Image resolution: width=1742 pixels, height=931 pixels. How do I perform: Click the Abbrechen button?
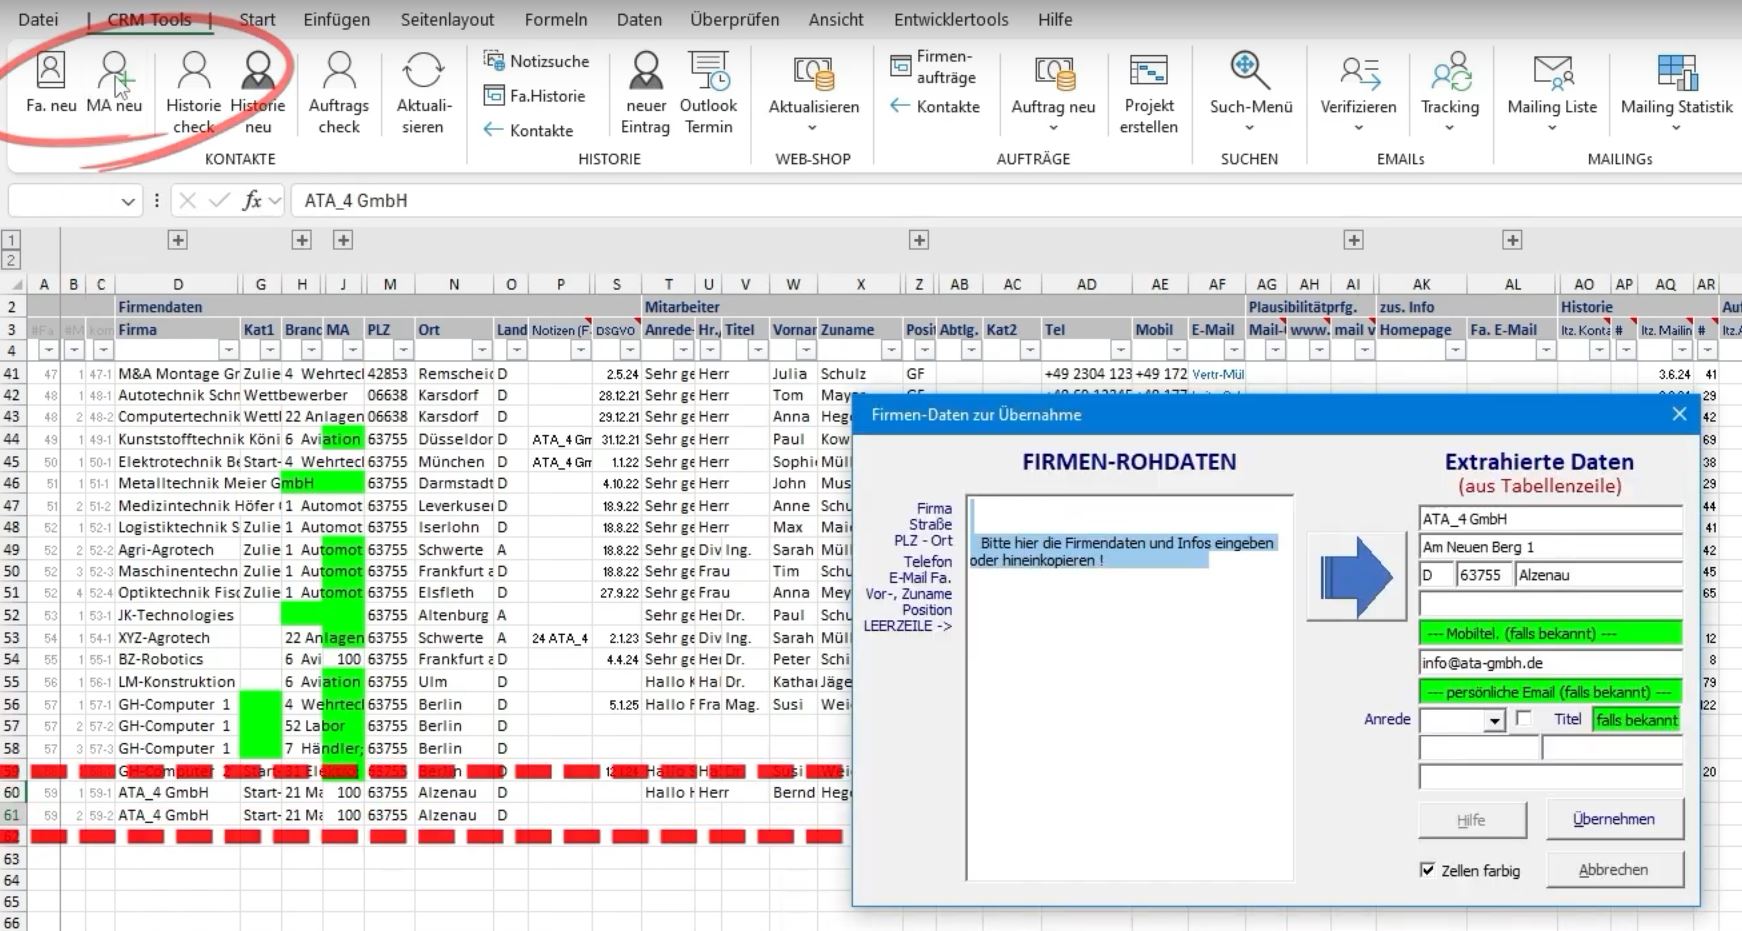[1613, 870]
